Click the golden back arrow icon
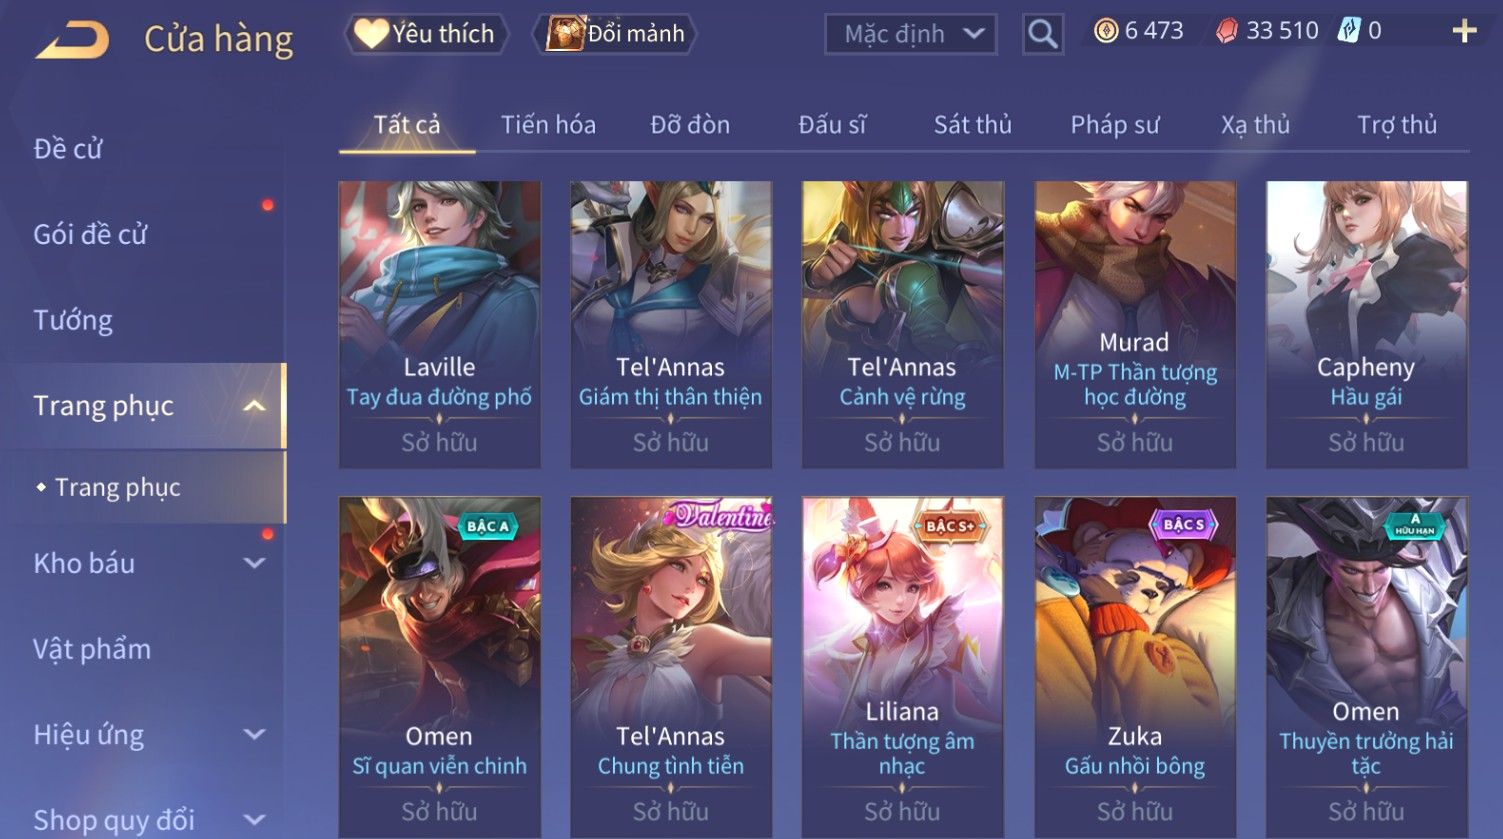 (x=73, y=40)
